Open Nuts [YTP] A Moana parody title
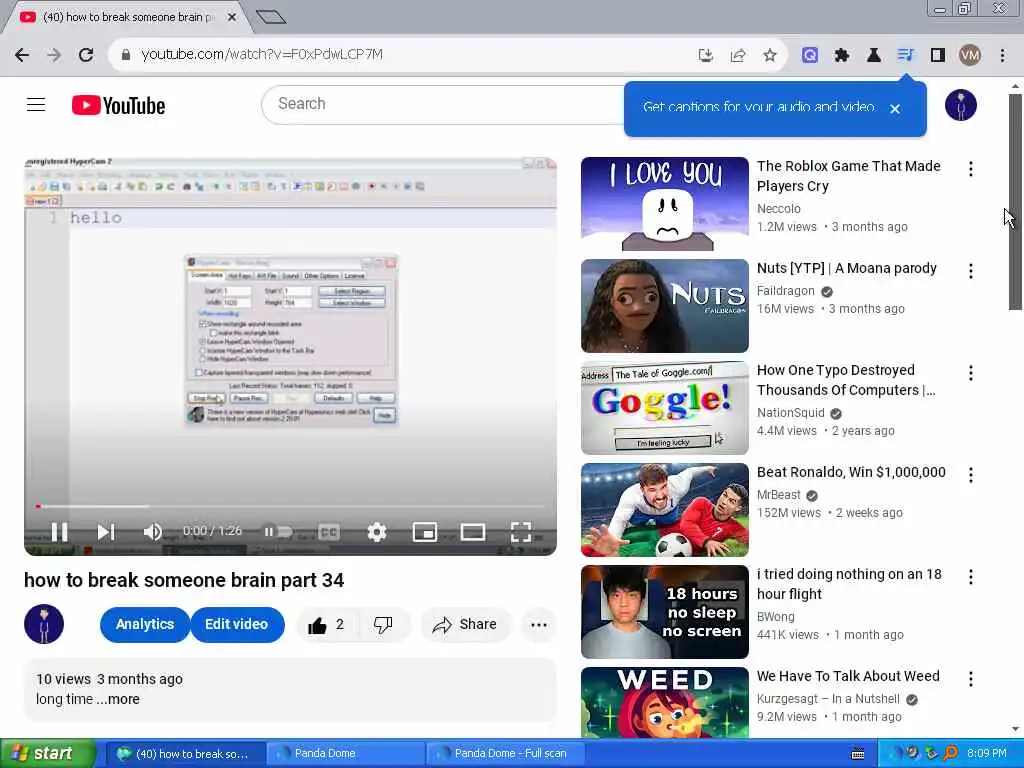Image resolution: width=1024 pixels, height=768 pixels. tap(847, 268)
